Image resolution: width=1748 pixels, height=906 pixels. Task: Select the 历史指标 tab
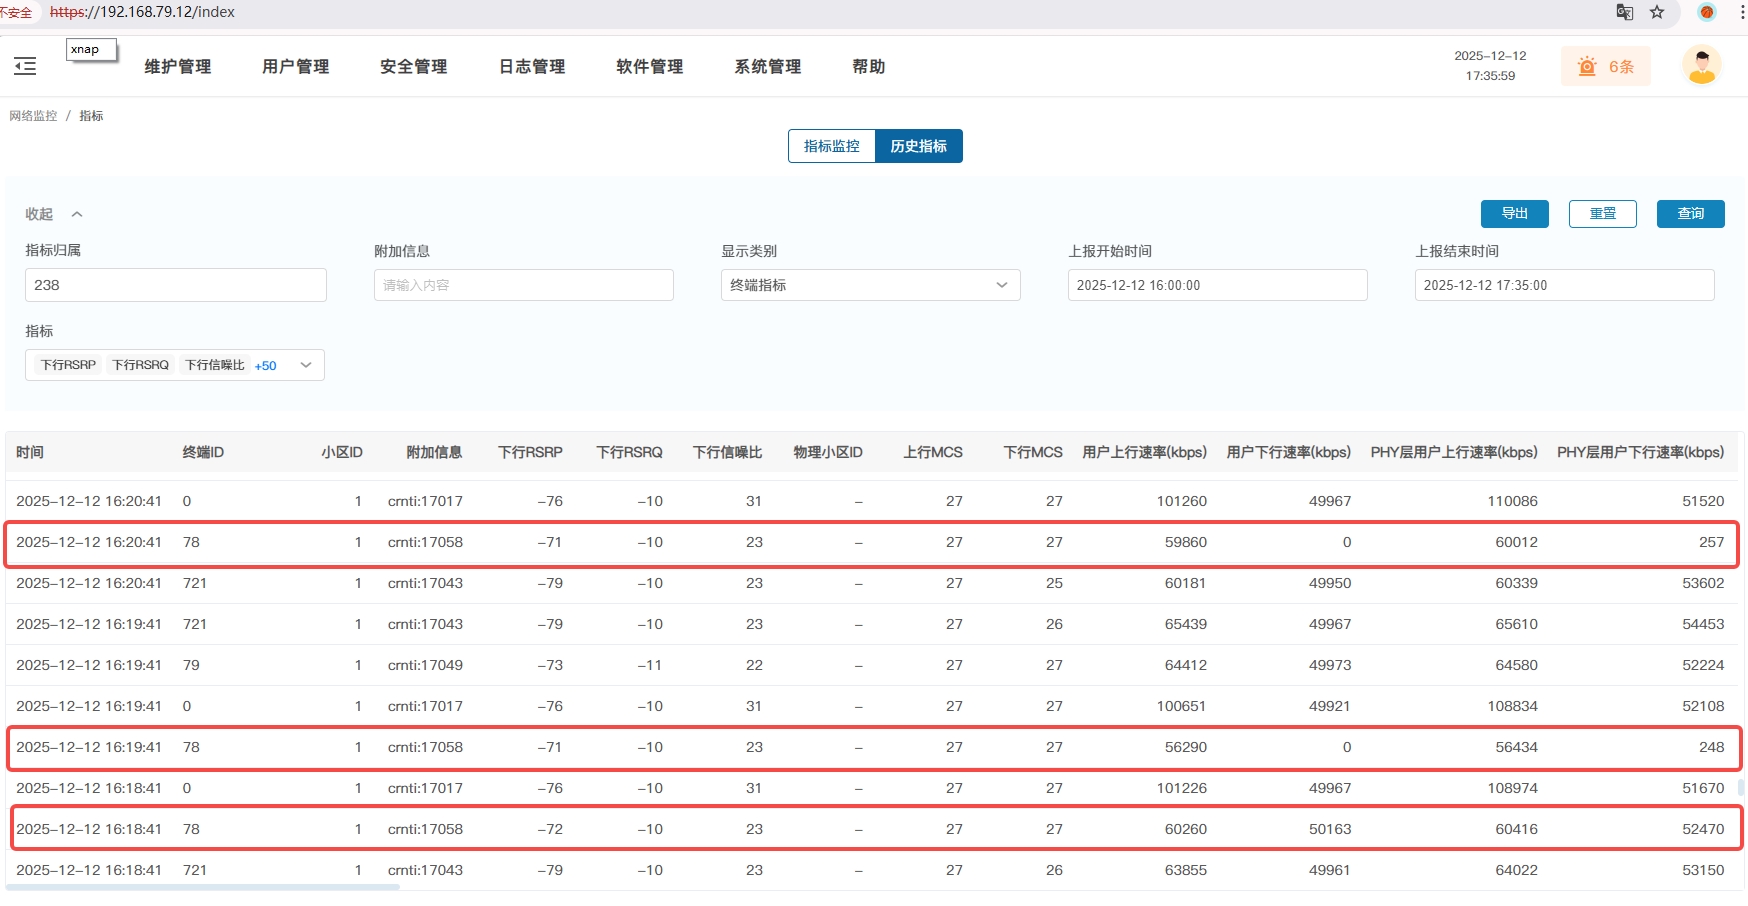click(x=918, y=146)
